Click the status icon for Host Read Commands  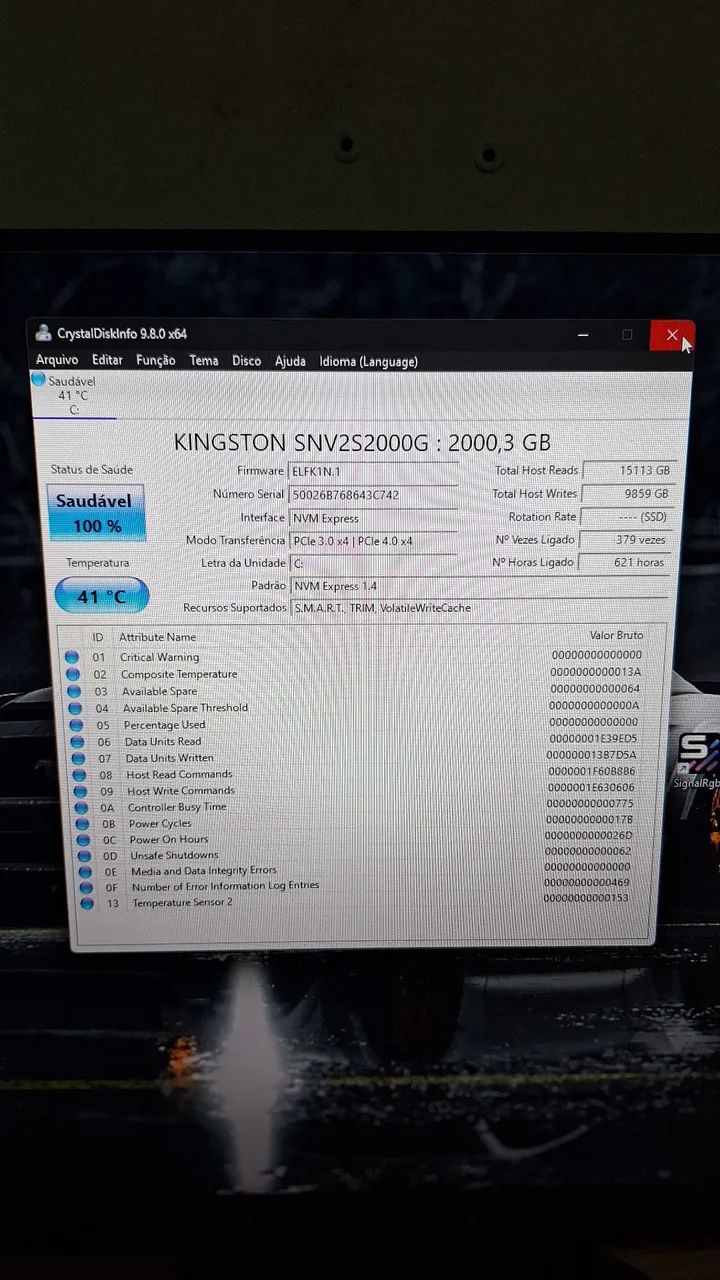click(79, 774)
